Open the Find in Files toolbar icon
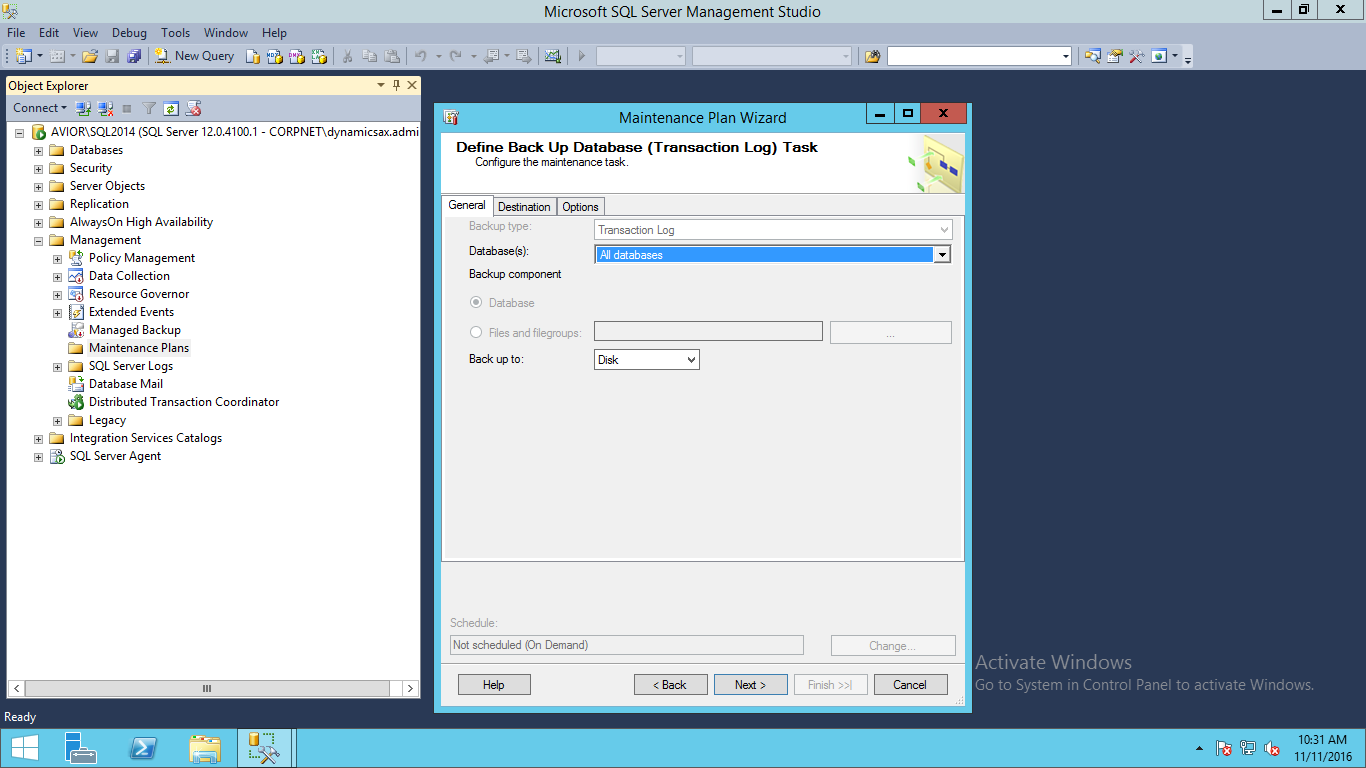The image size is (1366, 768). (x=872, y=56)
